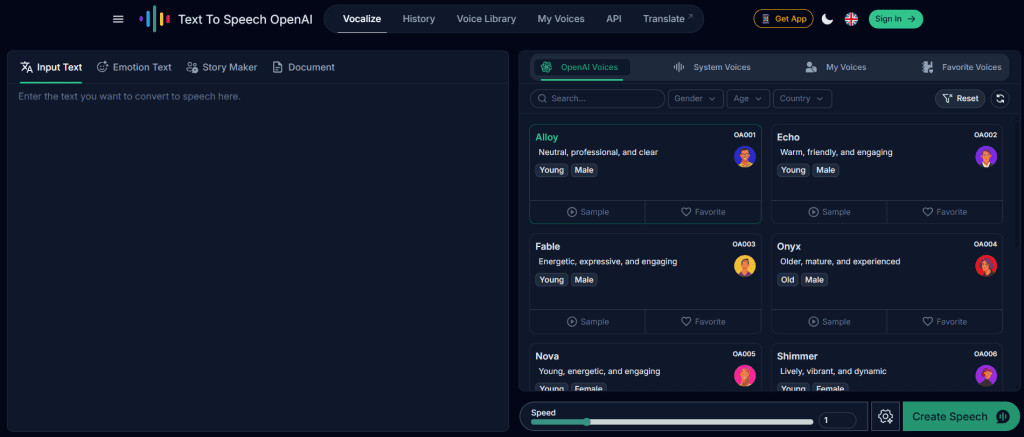Viewport: 1024px width, 437px height.
Task: Select the Story Maker tab
Action: click(x=221, y=67)
